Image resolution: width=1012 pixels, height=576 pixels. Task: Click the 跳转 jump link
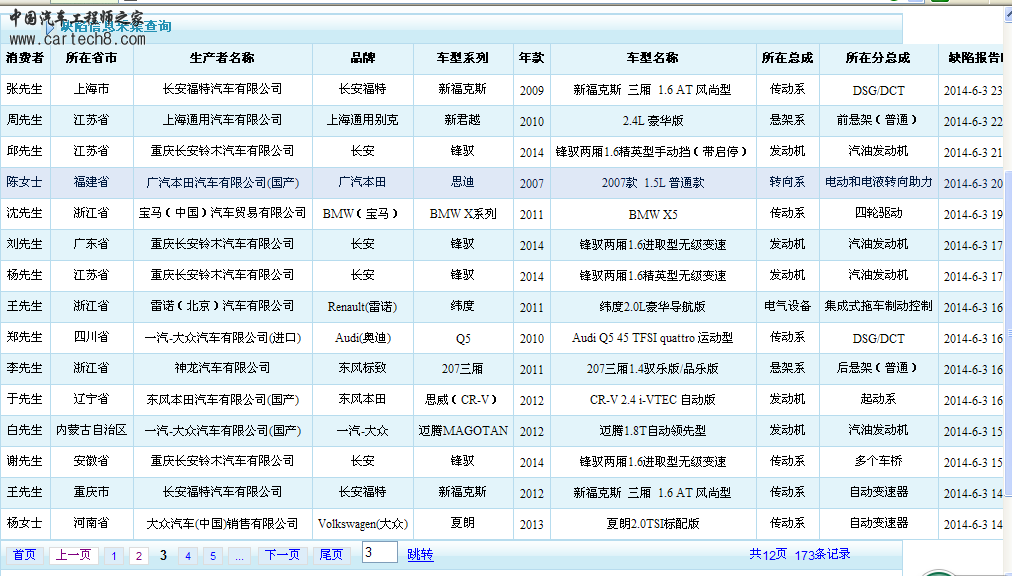pyautogui.click(x=420, y=555)
